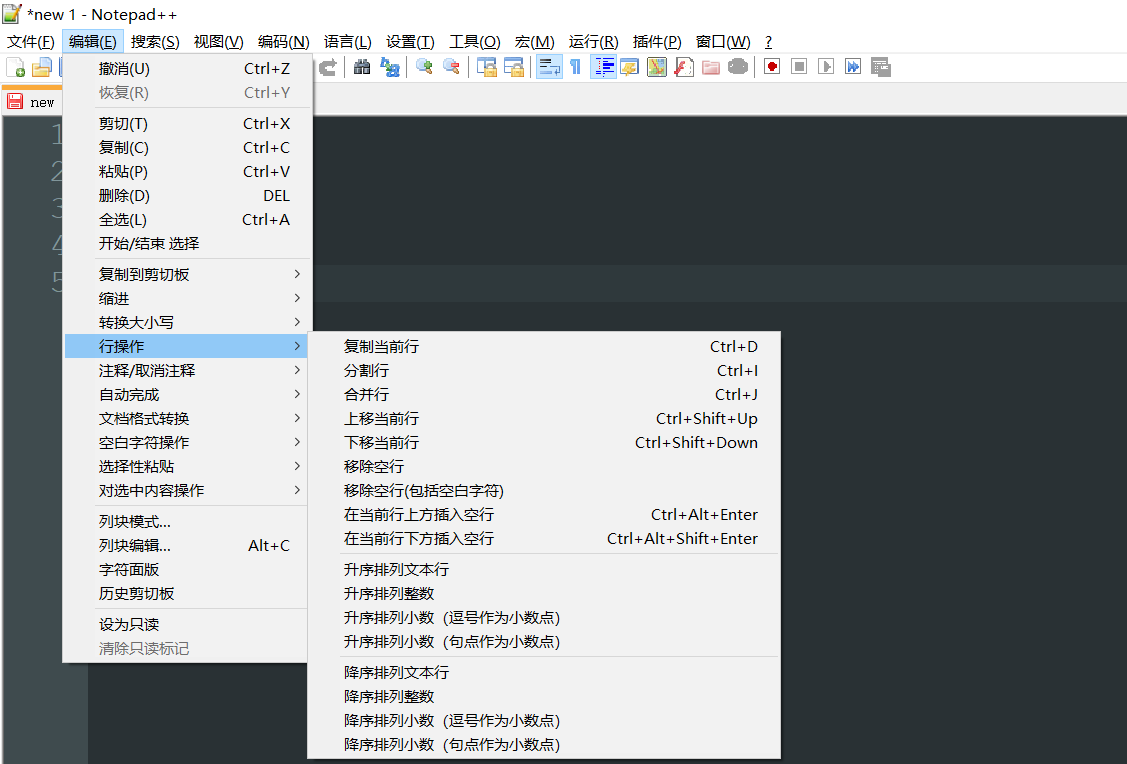Click the Zoom in magnifier icon

click(424, 68)
